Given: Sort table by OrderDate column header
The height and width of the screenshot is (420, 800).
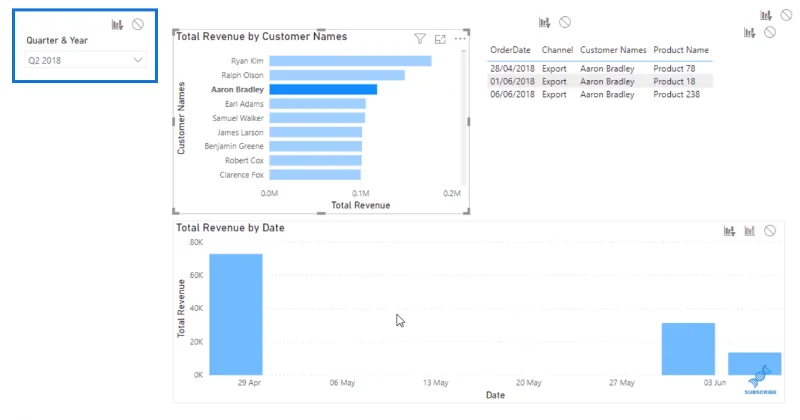Looking at the screenshot, I should click(510, 50).
